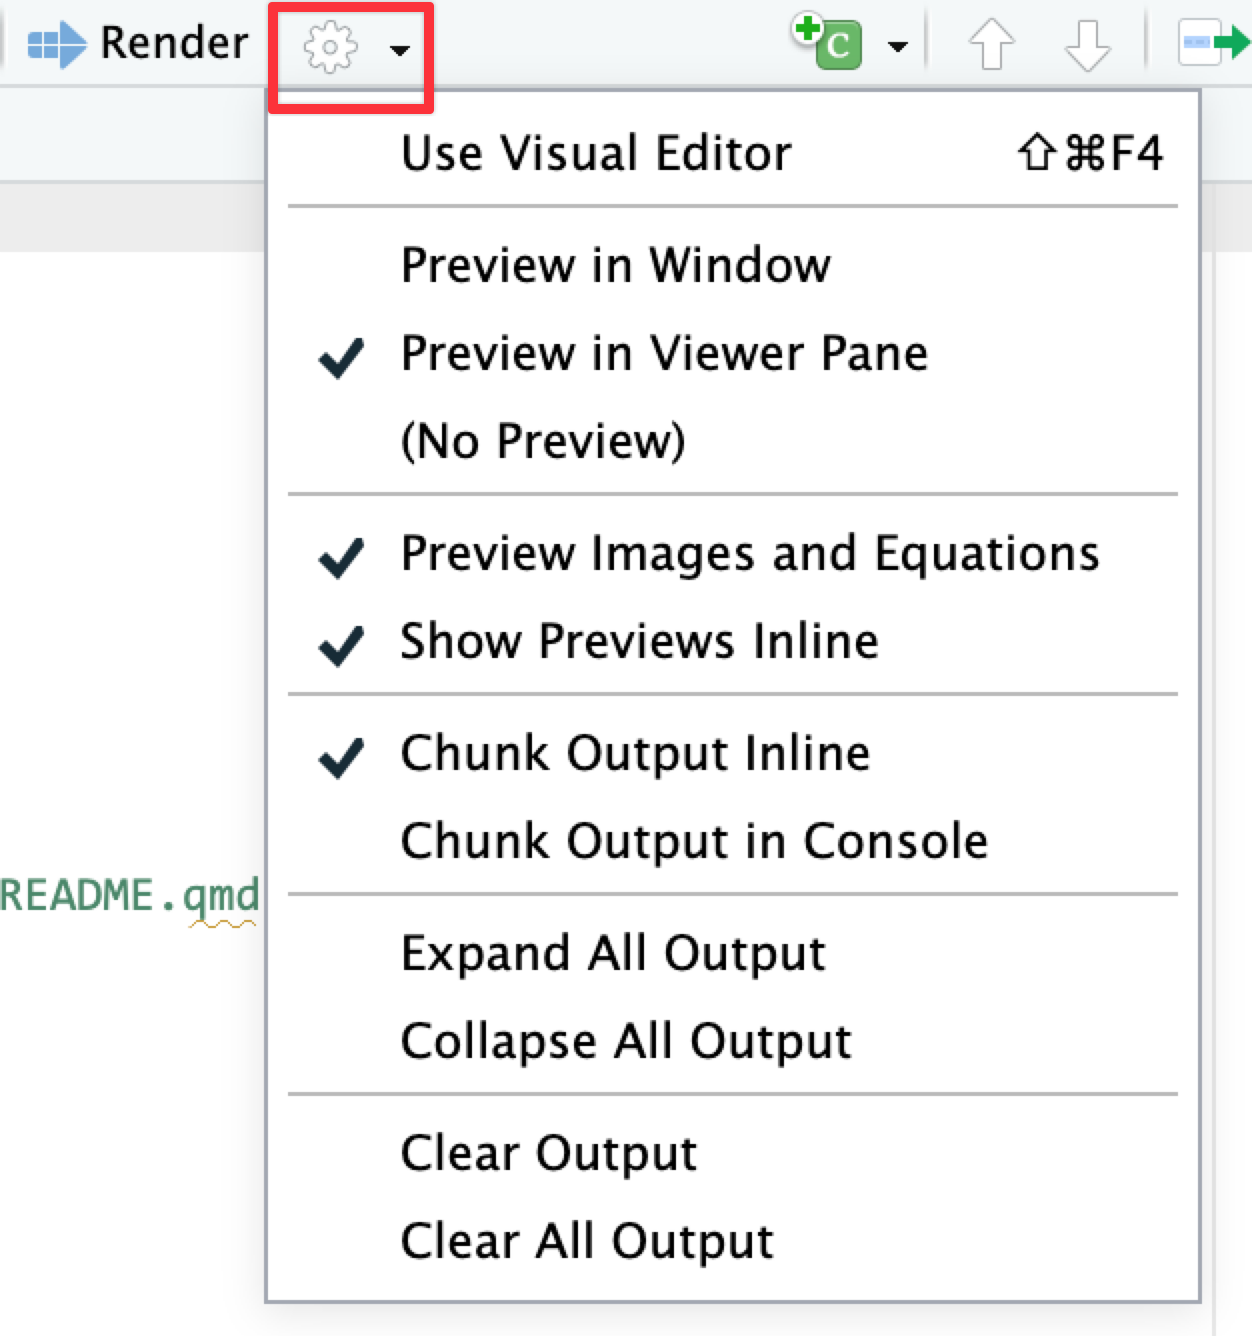The image size is (1252, 1336).
Task: Select Preview in Window
Action: pos(615,266)
